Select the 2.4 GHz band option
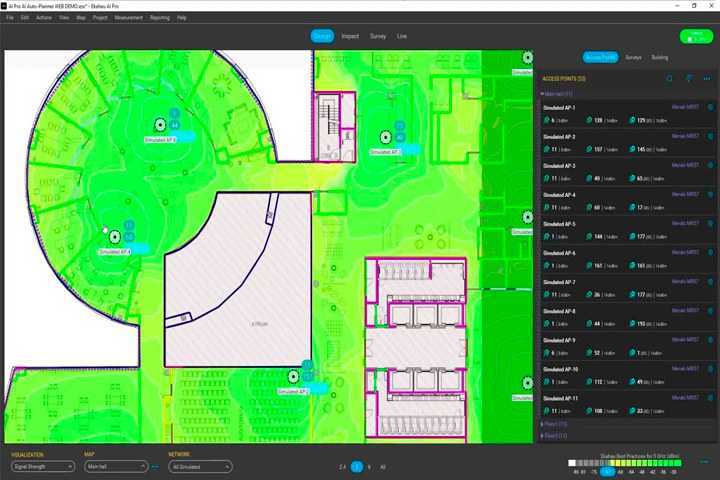The width and height of the screenshot is (720, 480). click(343, 467)
